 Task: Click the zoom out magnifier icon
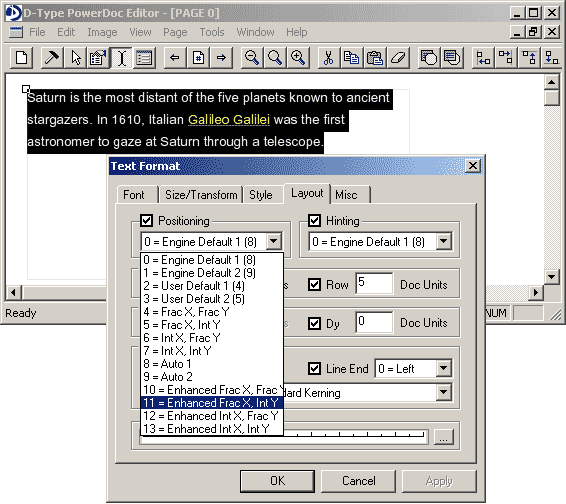[252, 58]
